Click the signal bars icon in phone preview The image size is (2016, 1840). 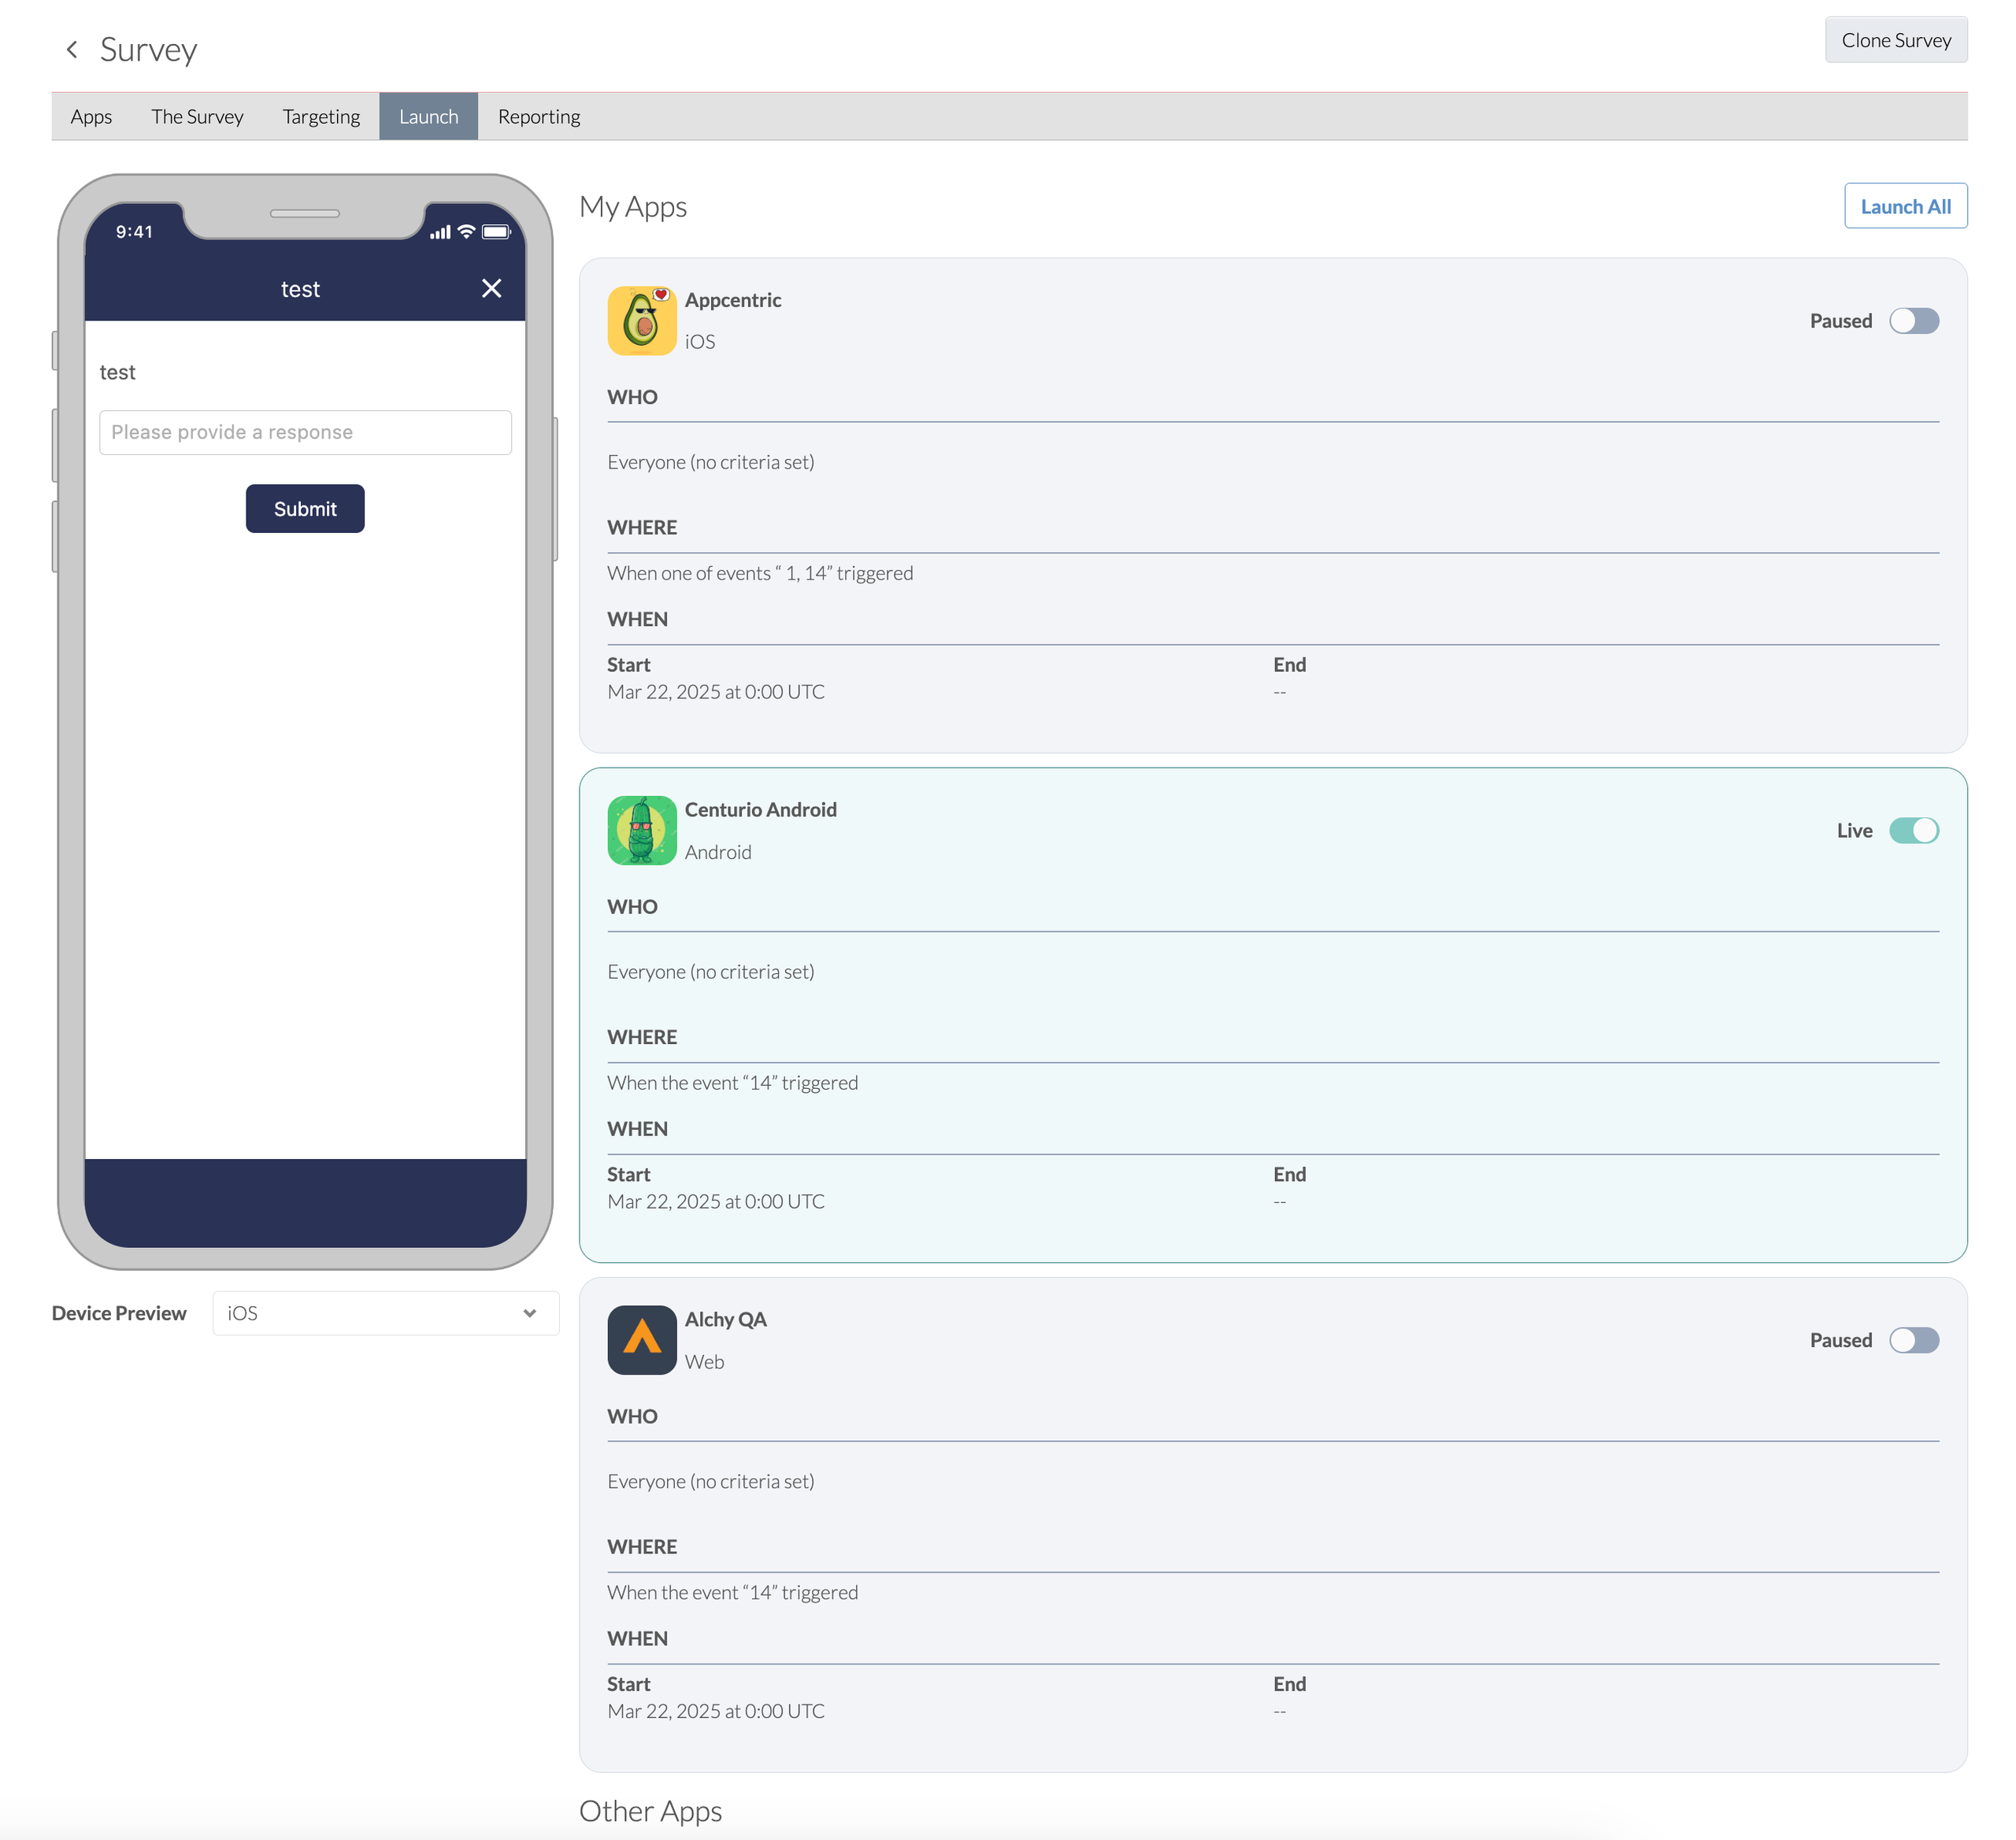pos(440,232)
